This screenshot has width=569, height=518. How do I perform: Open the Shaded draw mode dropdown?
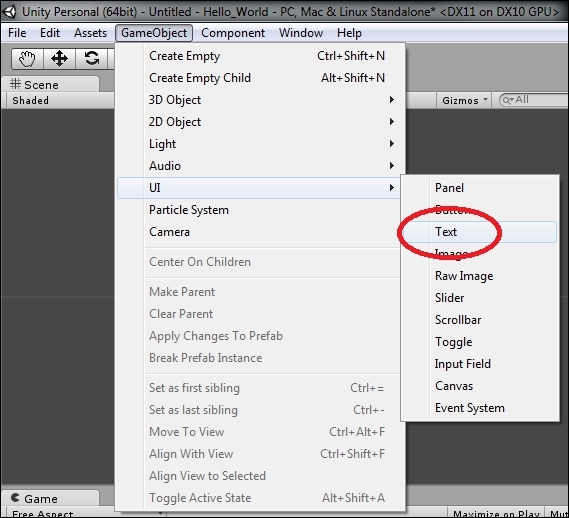(x=60, y=101)
